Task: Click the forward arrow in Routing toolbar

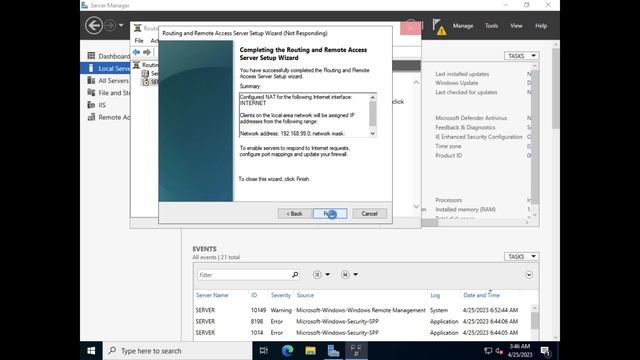Action: point(147,52)
